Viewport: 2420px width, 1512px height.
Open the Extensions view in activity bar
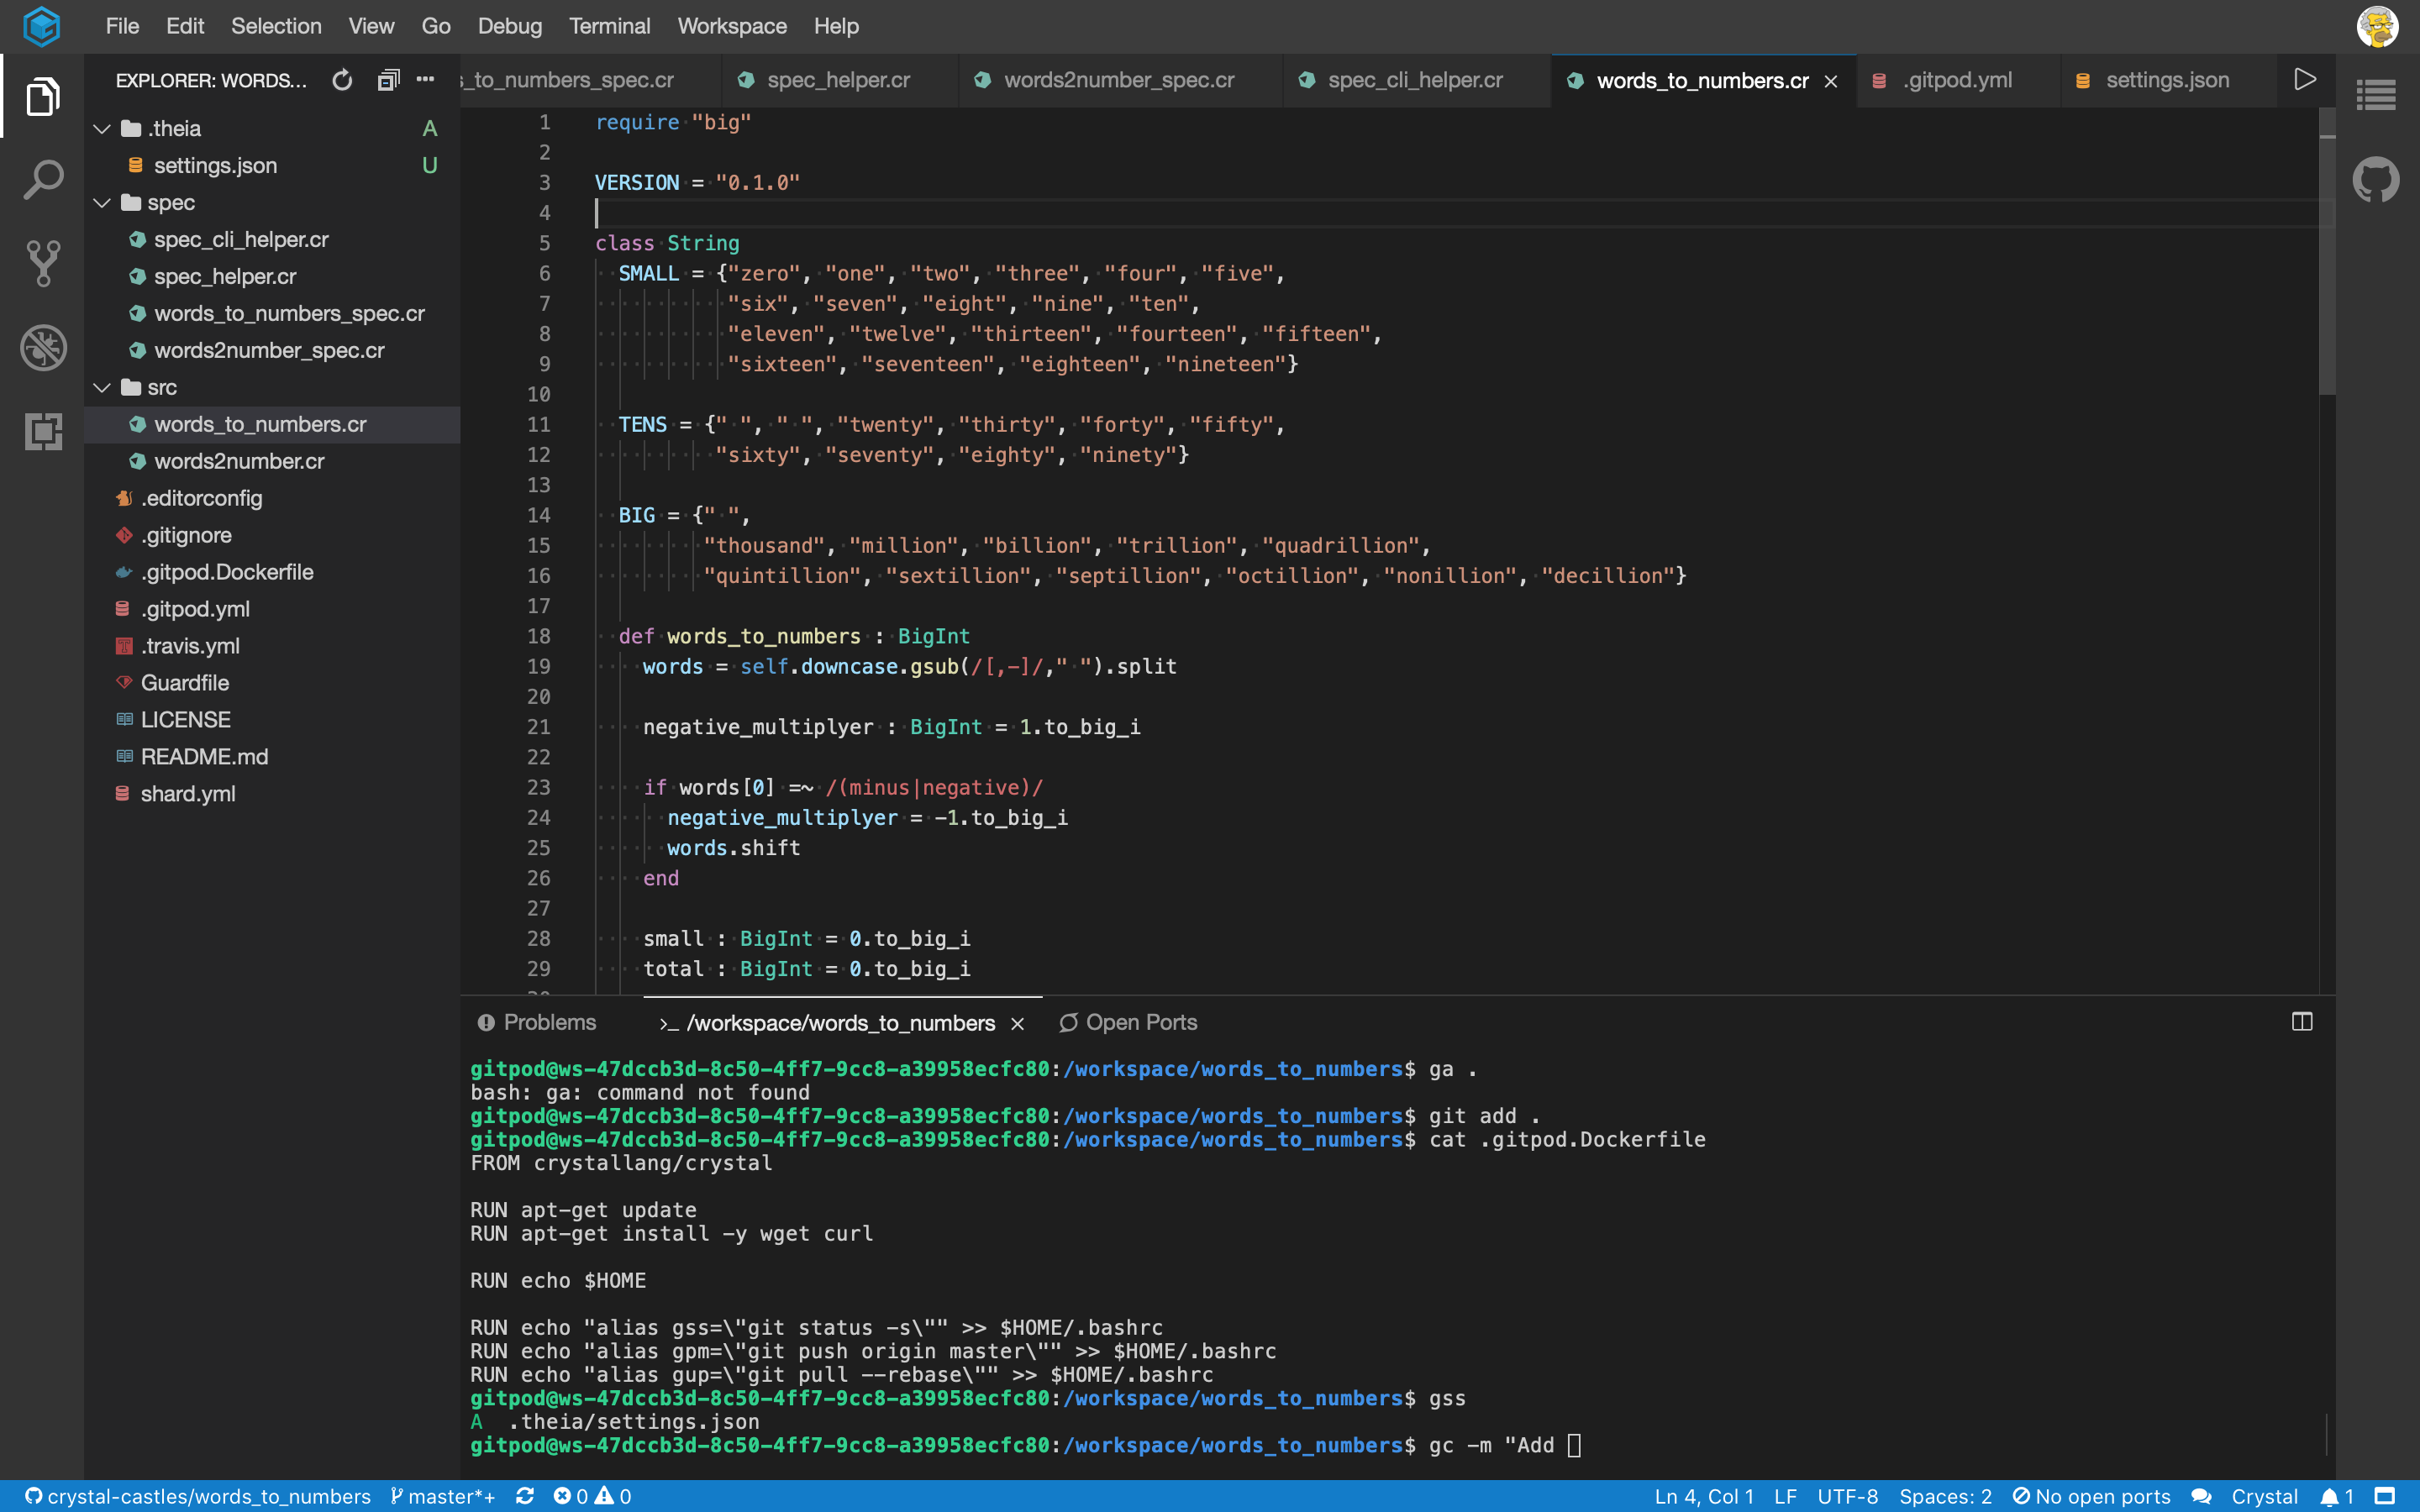click(42, 432)
